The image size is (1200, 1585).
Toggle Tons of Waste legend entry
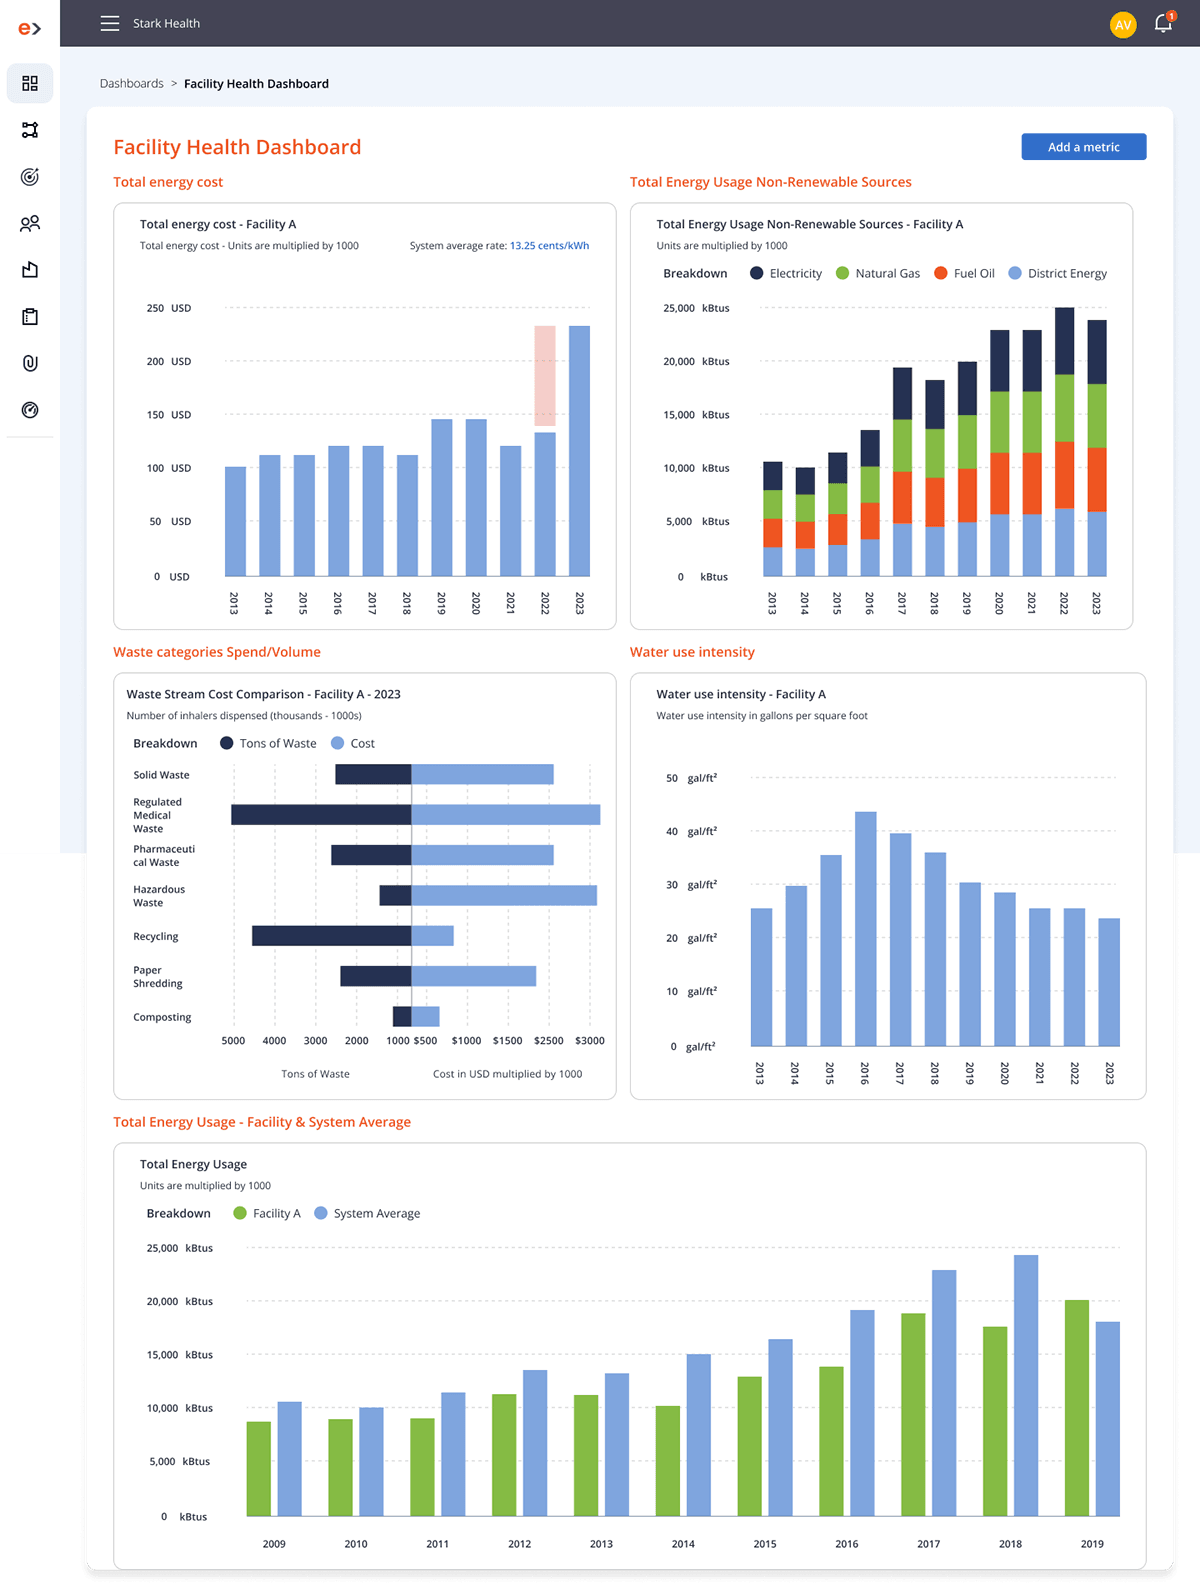(268, 743)
